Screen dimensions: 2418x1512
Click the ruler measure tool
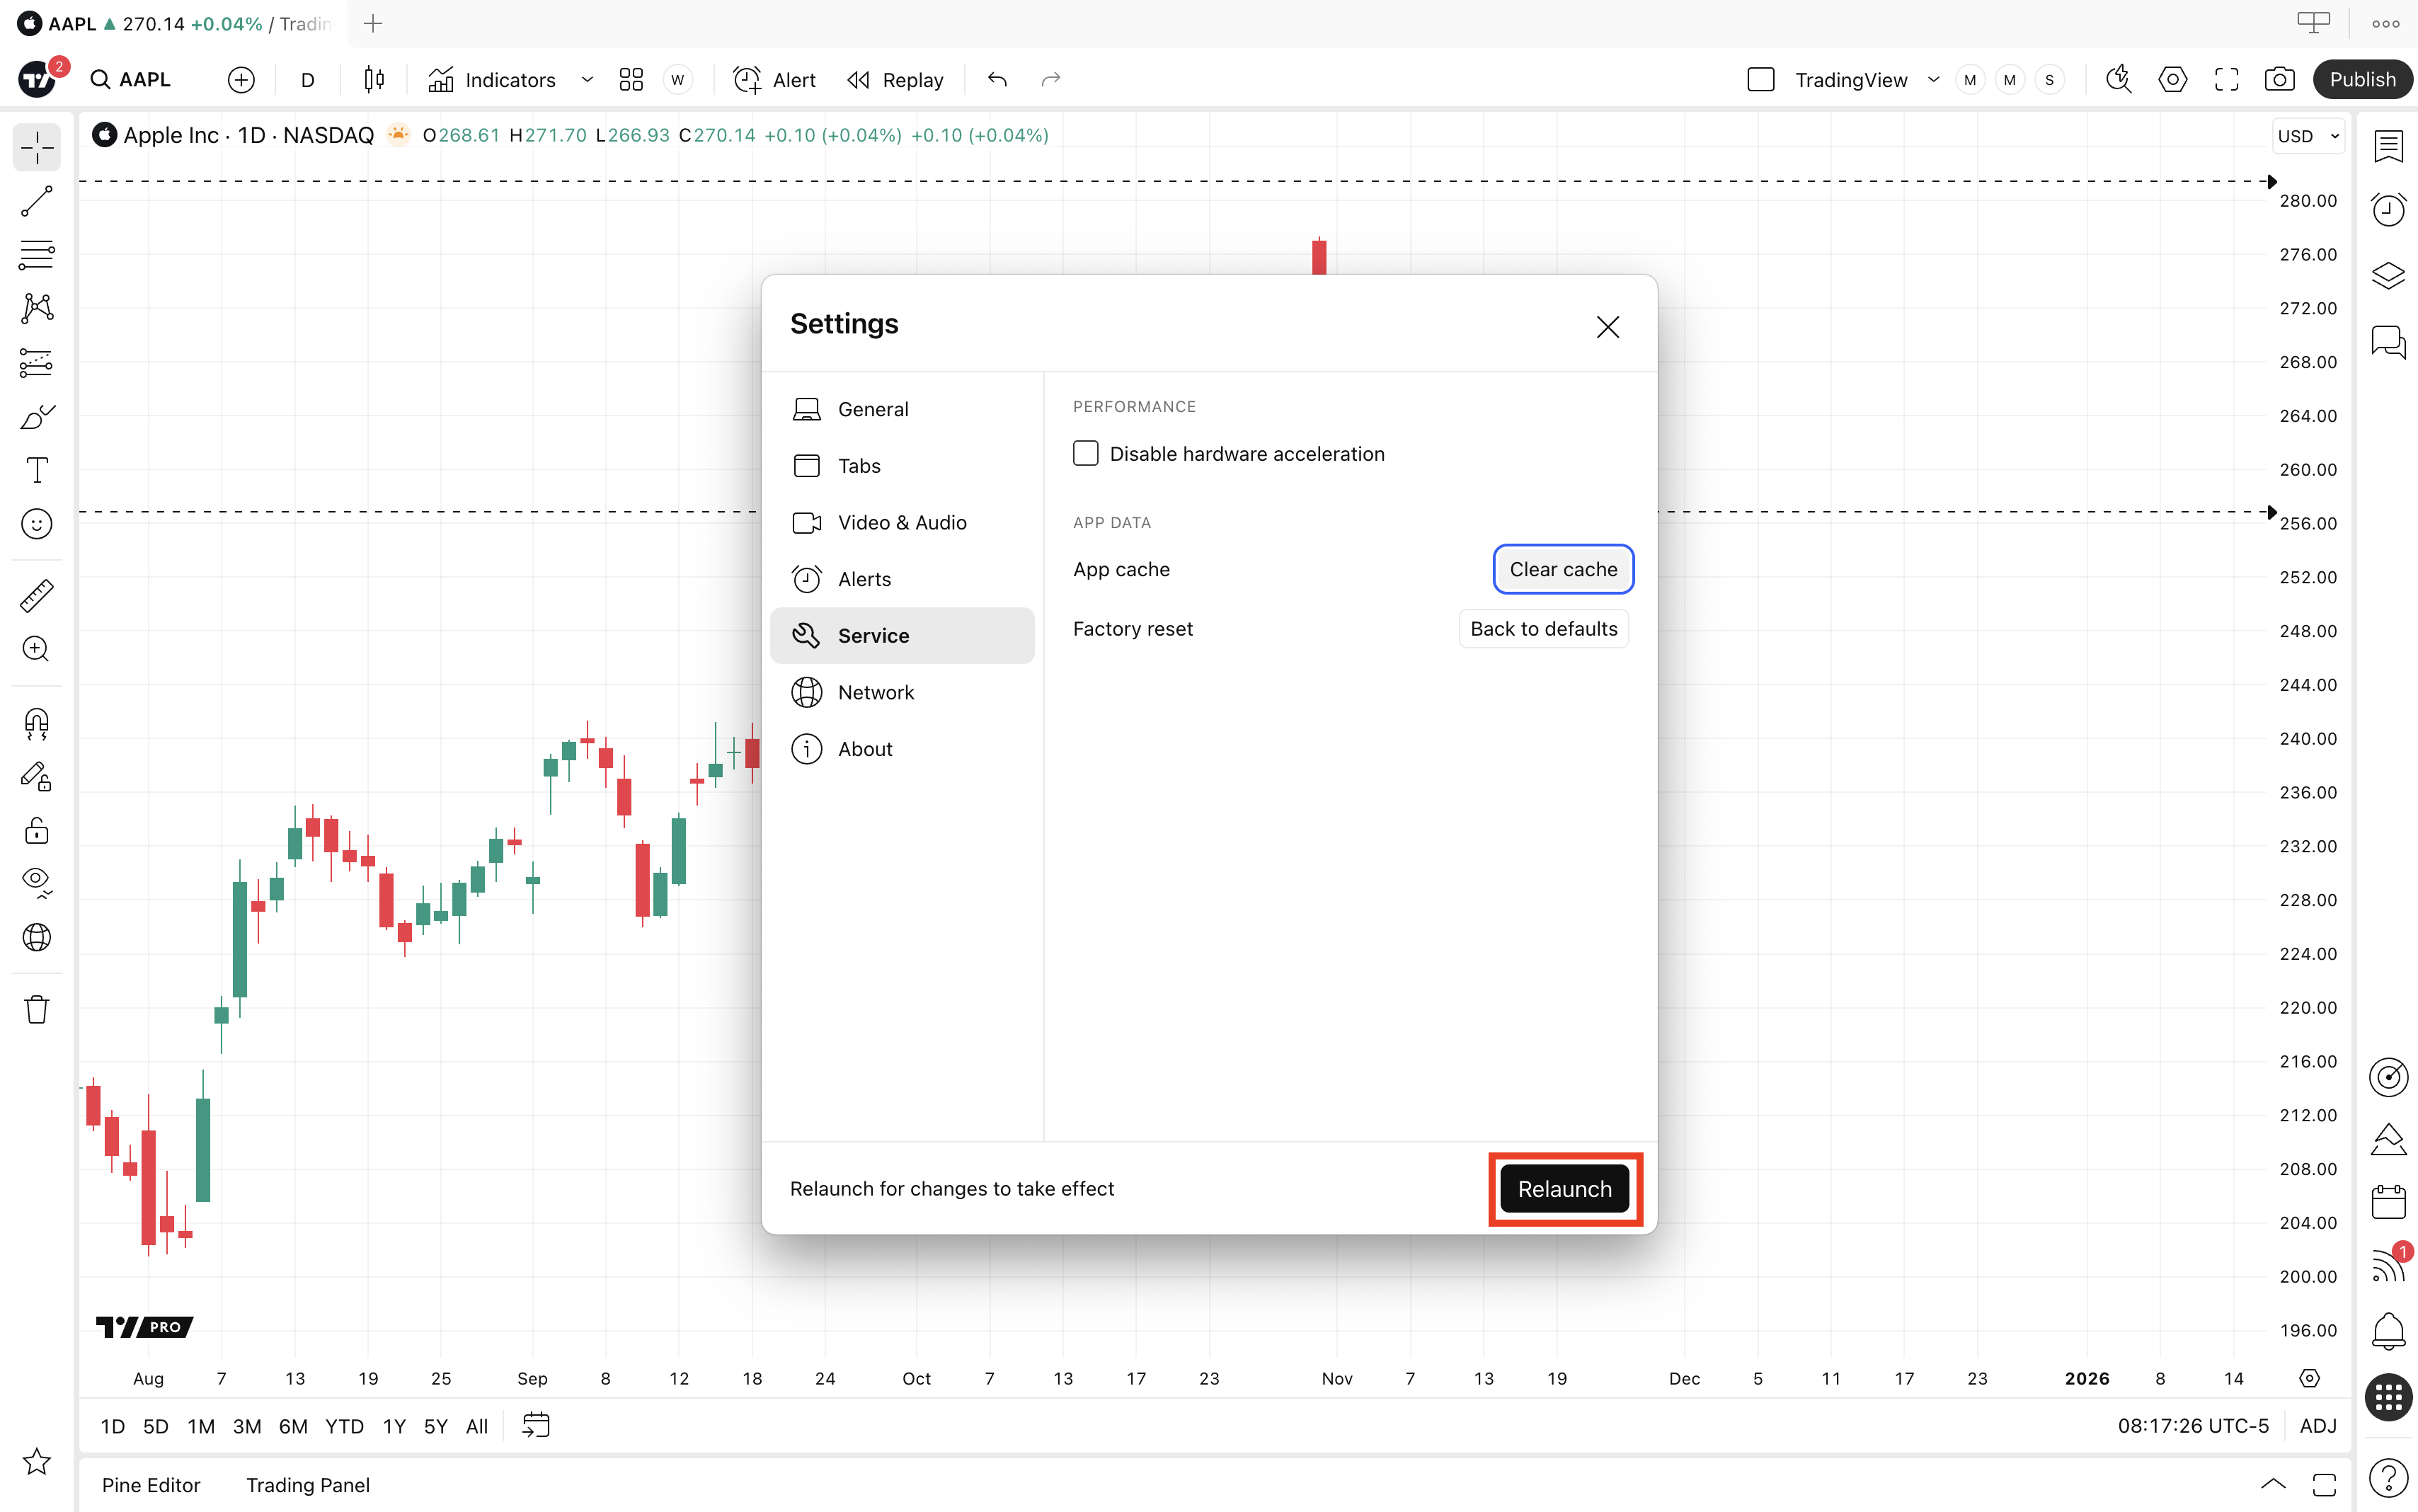pyautogui.click(x=37, y=596)
